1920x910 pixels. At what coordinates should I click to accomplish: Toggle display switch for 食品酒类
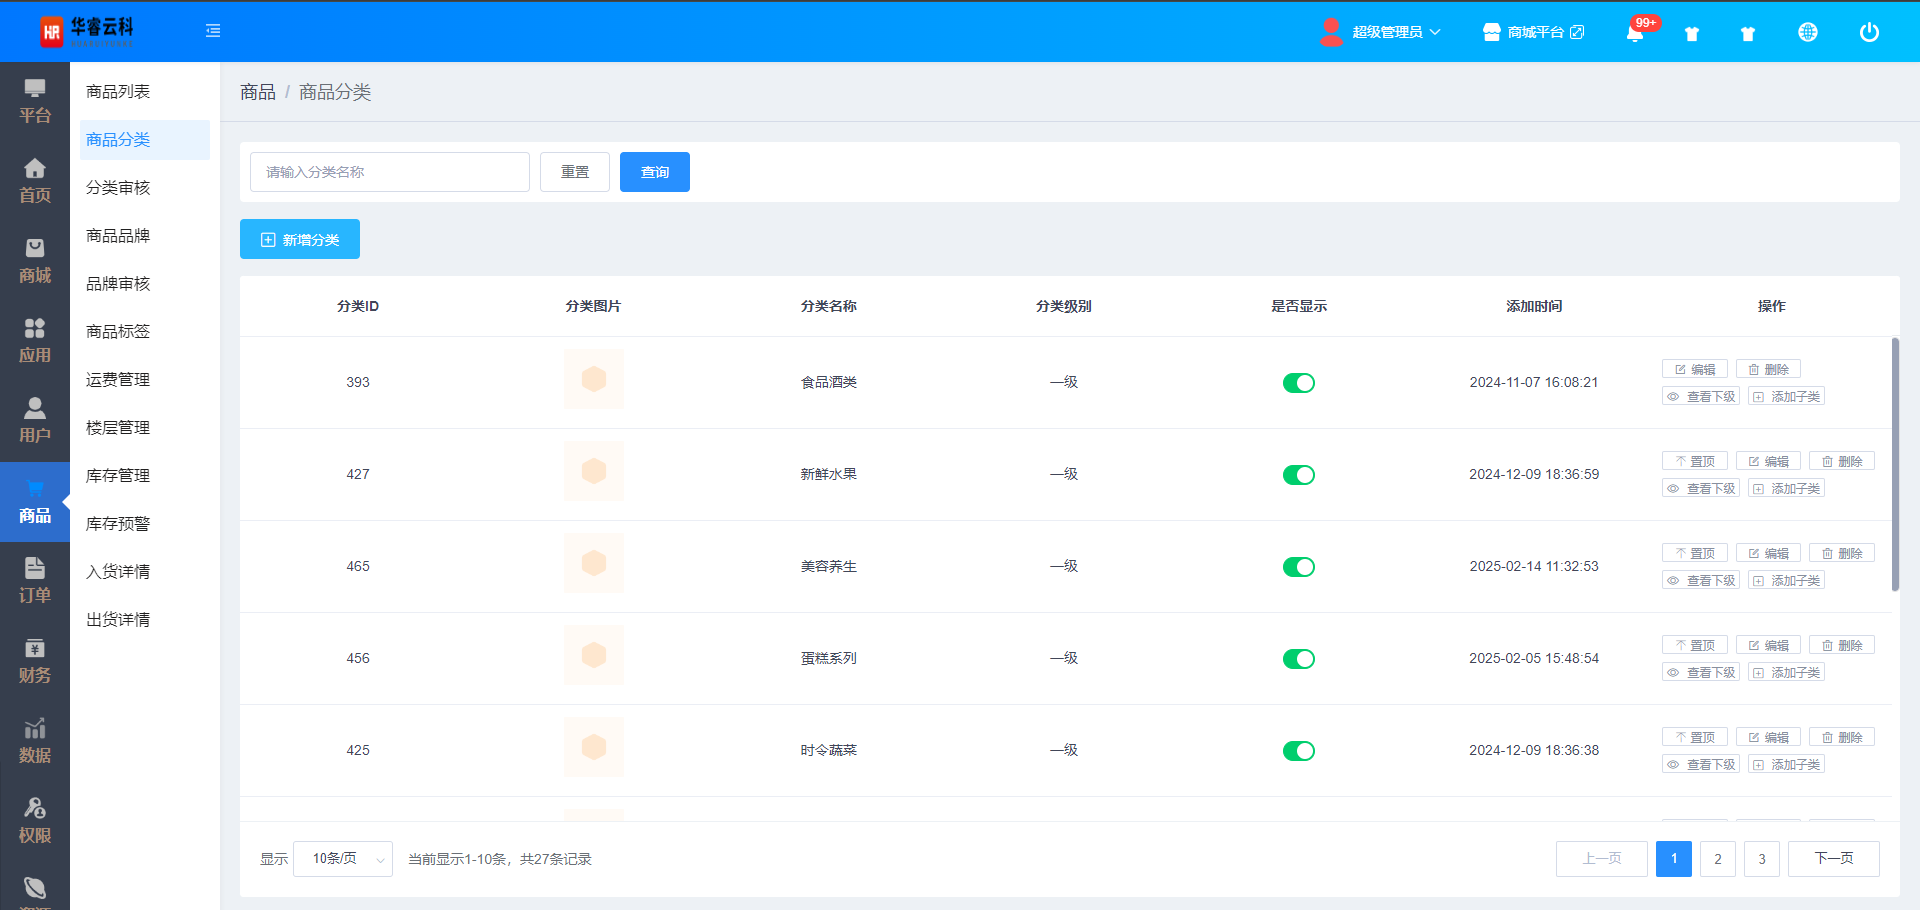pyautogui.click(x=1298, y=383)
